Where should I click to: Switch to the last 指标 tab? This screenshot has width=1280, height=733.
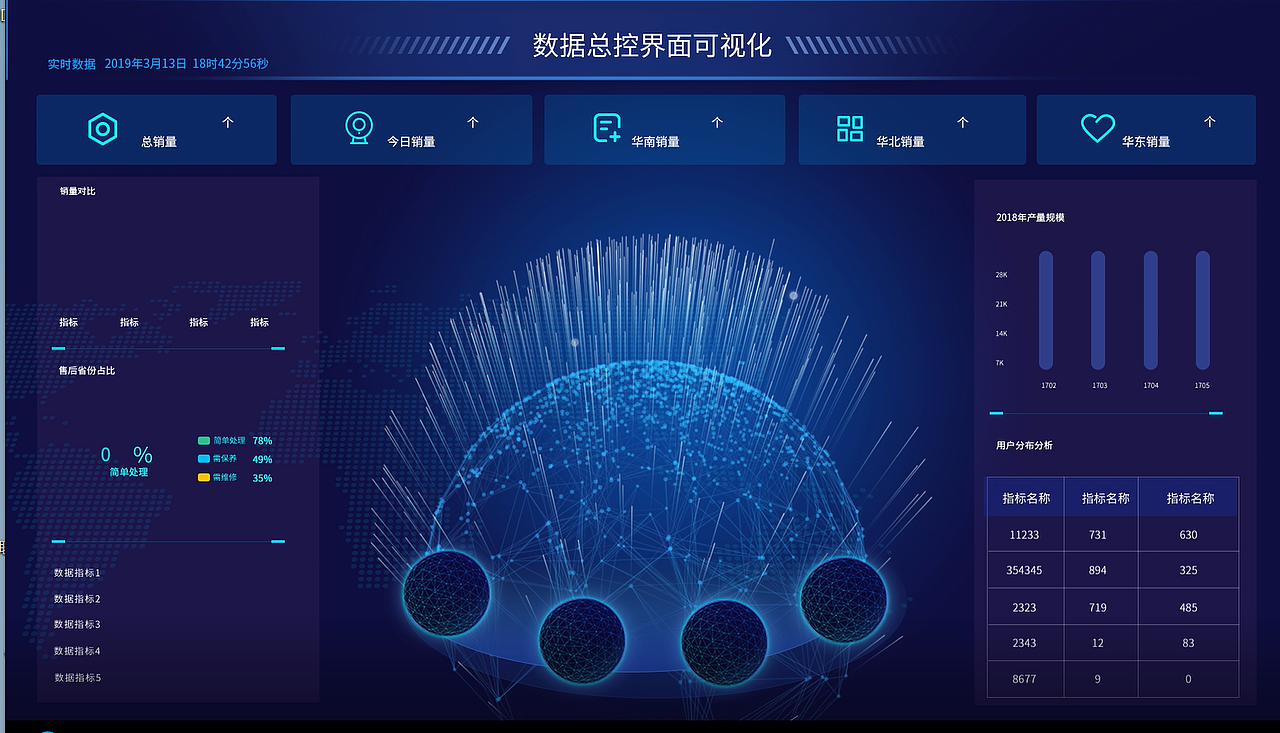pyautogui.click(x=259, y=322)
